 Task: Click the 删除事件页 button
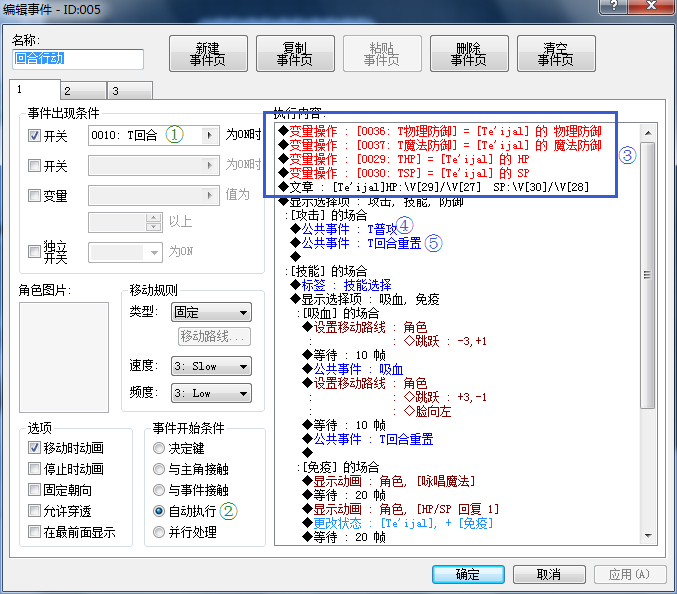tap(469, 54)
